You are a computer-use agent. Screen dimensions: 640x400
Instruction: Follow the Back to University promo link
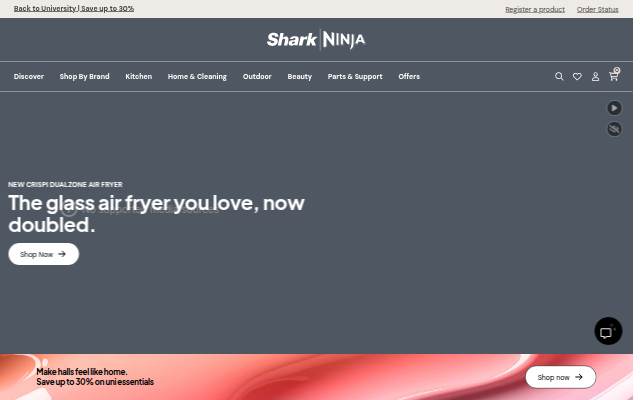pos(74,8)
